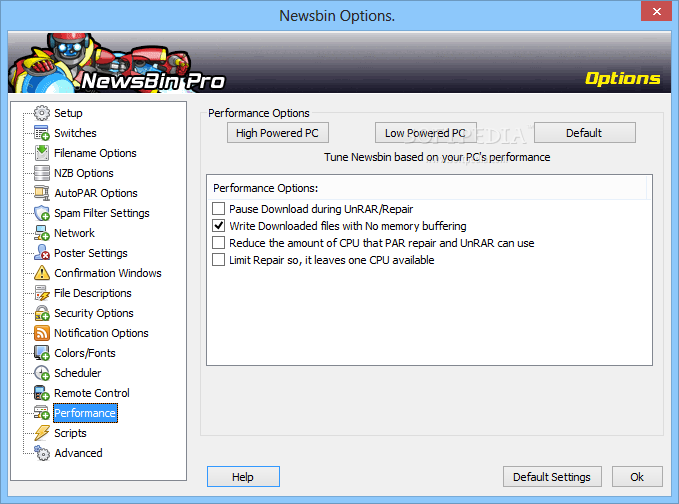The image size is (679, 504).
Task: Open Poster Settings page
Action: 91,253
